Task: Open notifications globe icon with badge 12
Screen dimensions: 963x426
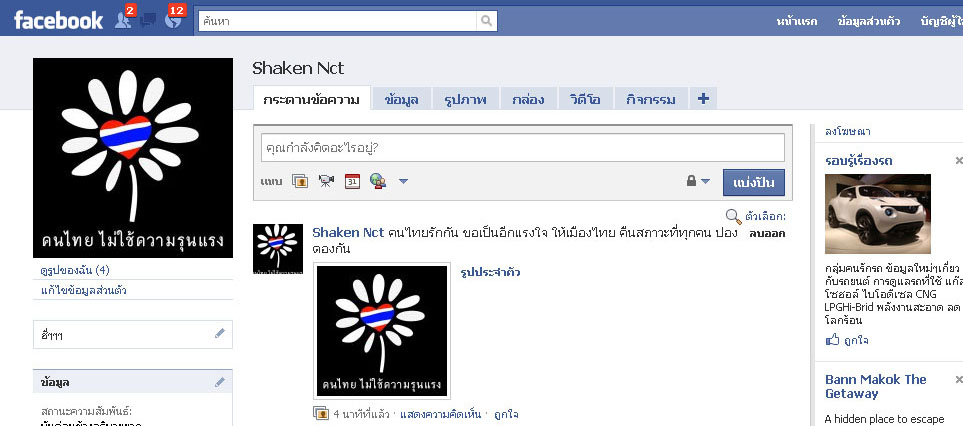Action: tap(173, 21)
